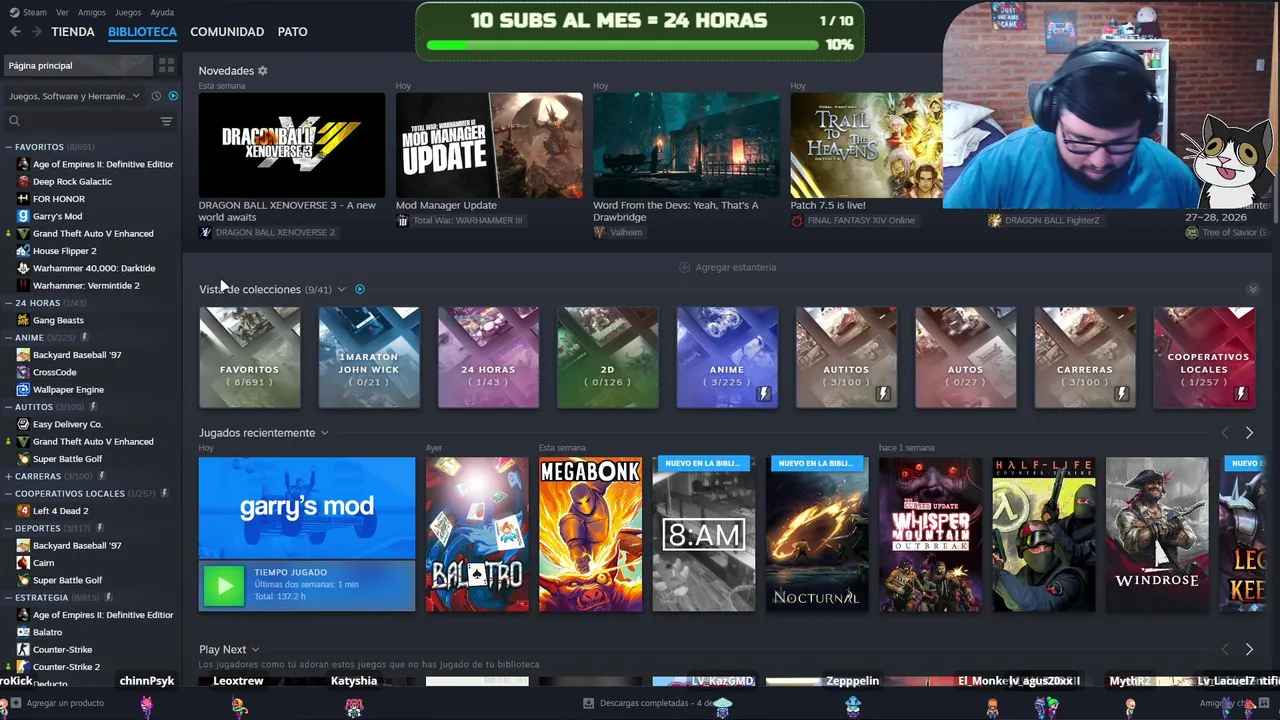Screen dimensions: 1280x720
Task: Switch to the COMUNIDAD tab
Action: click(x=227, y=32)
